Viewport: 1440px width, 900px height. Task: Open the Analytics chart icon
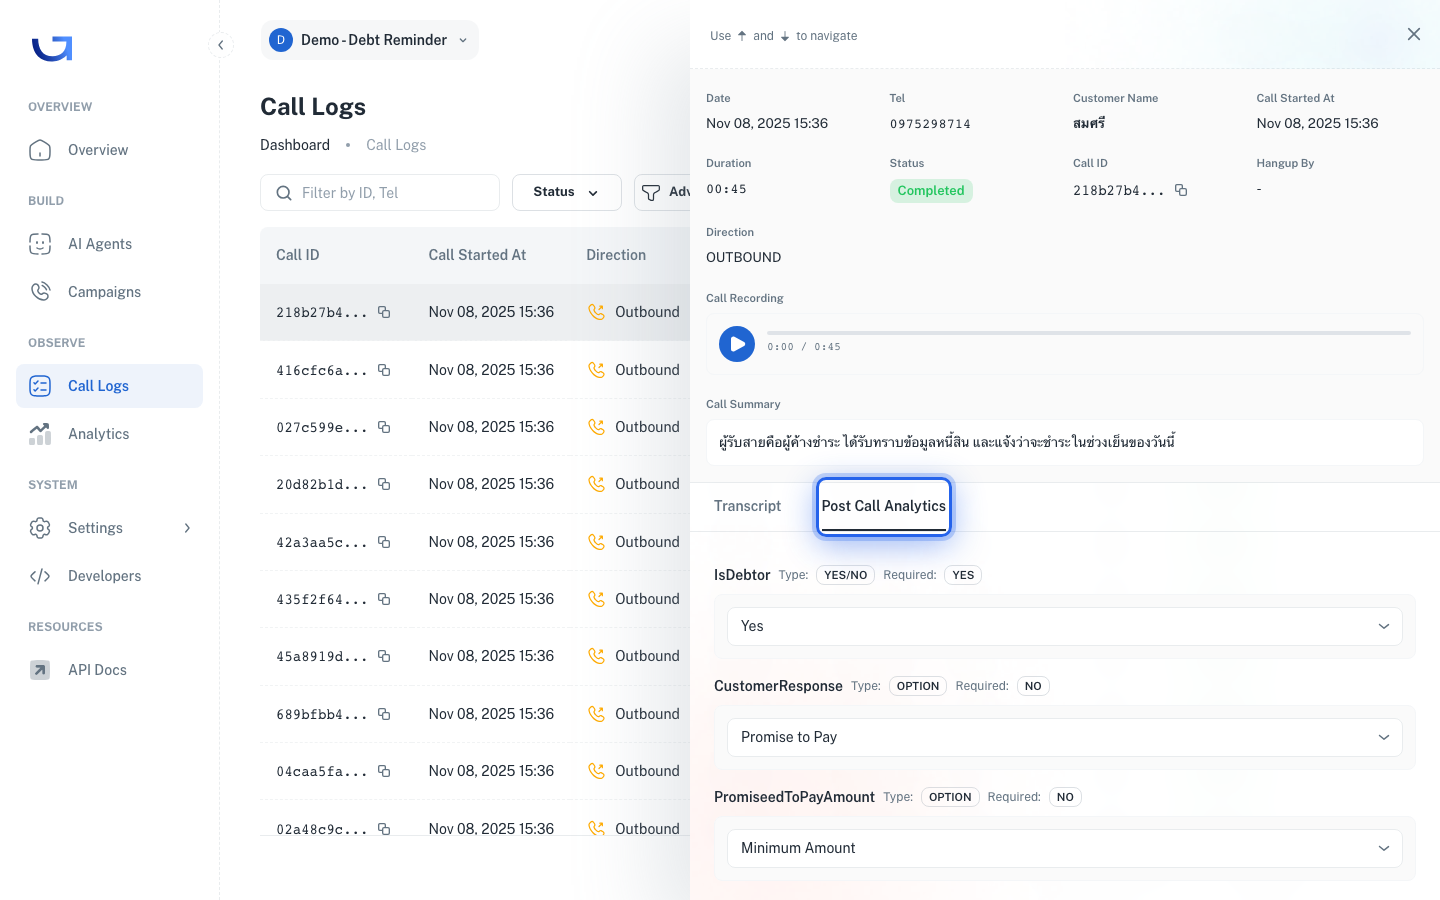[x=40, y=434]
